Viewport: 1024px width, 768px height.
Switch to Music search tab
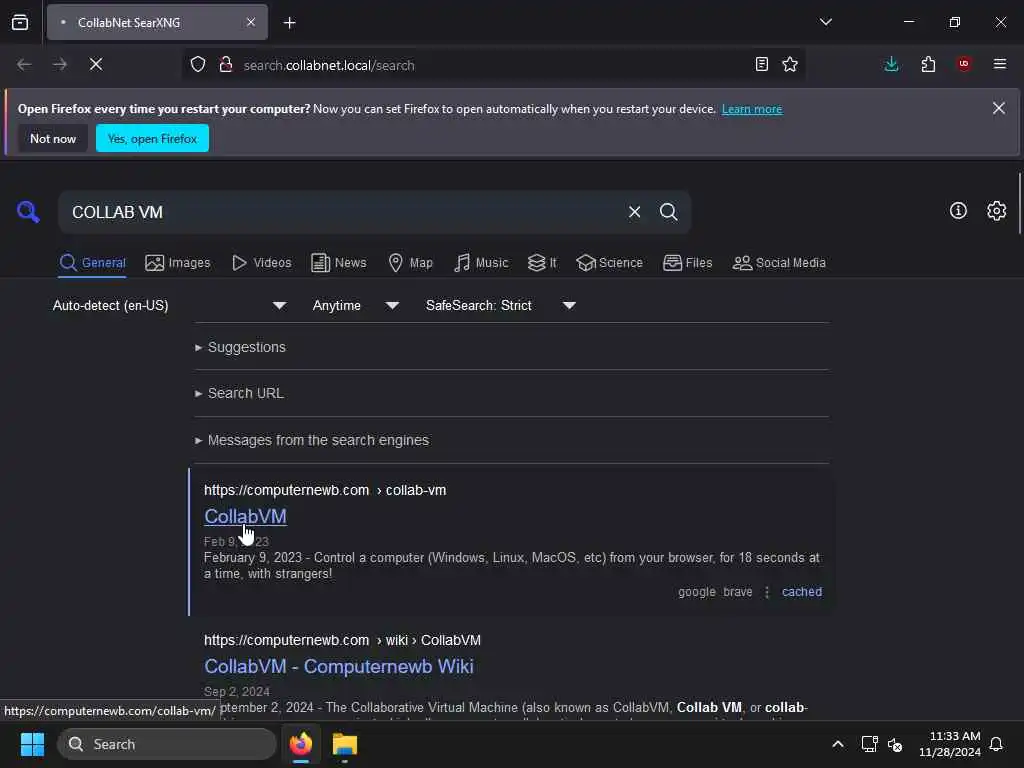(481, 263)
